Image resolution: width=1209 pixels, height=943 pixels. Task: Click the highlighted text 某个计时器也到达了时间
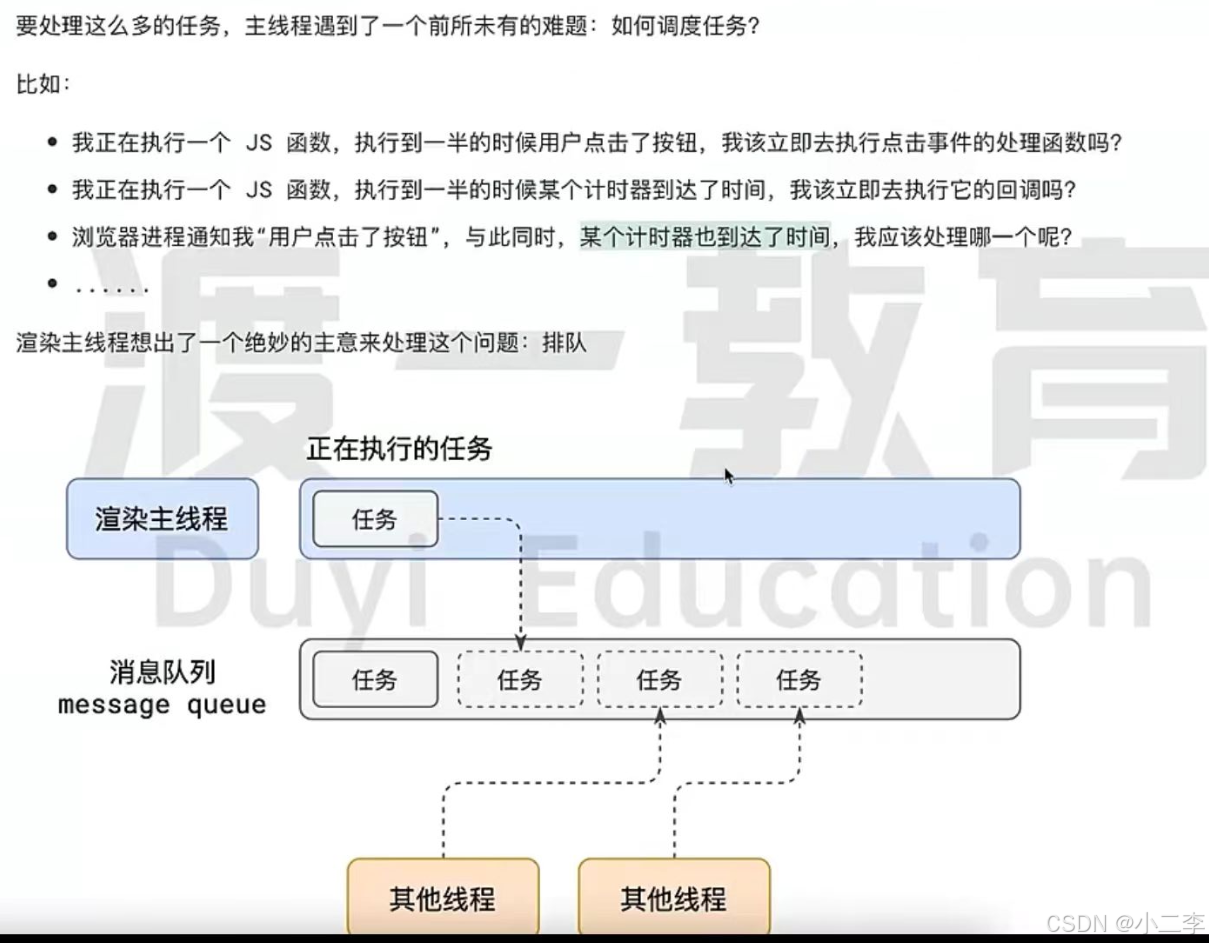coord(705,238)
